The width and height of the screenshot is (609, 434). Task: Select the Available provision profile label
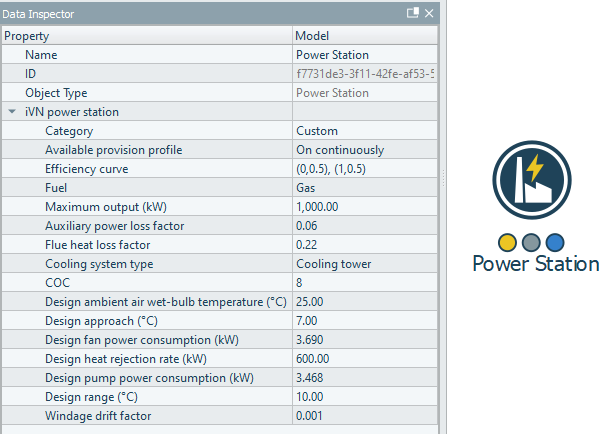[x=113, y=150]
